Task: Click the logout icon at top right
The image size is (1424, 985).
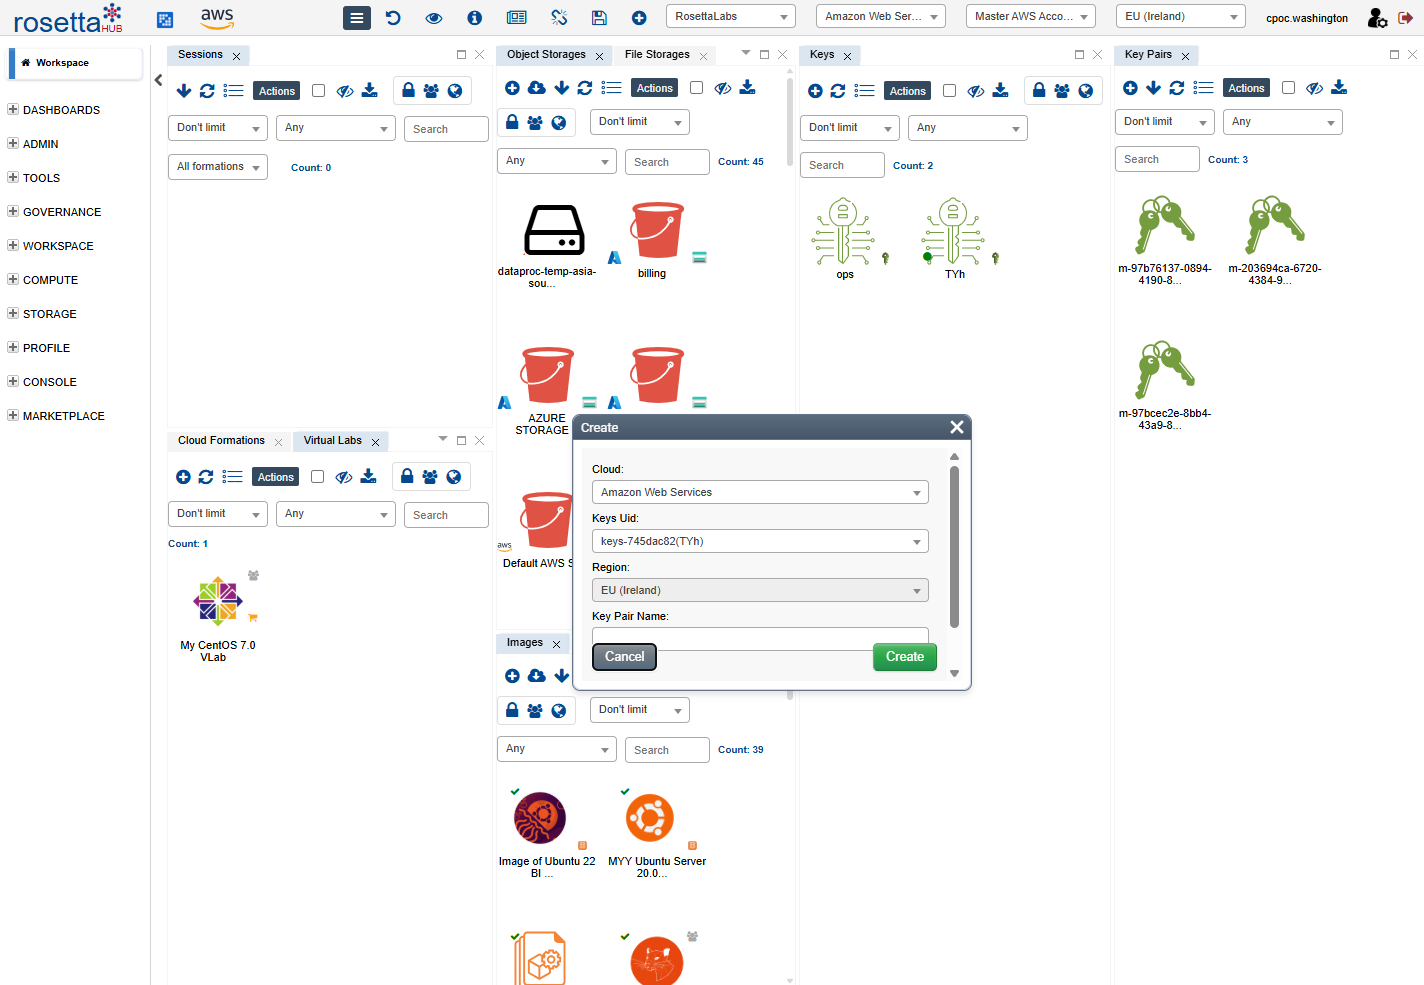Action: point(1405,18)
